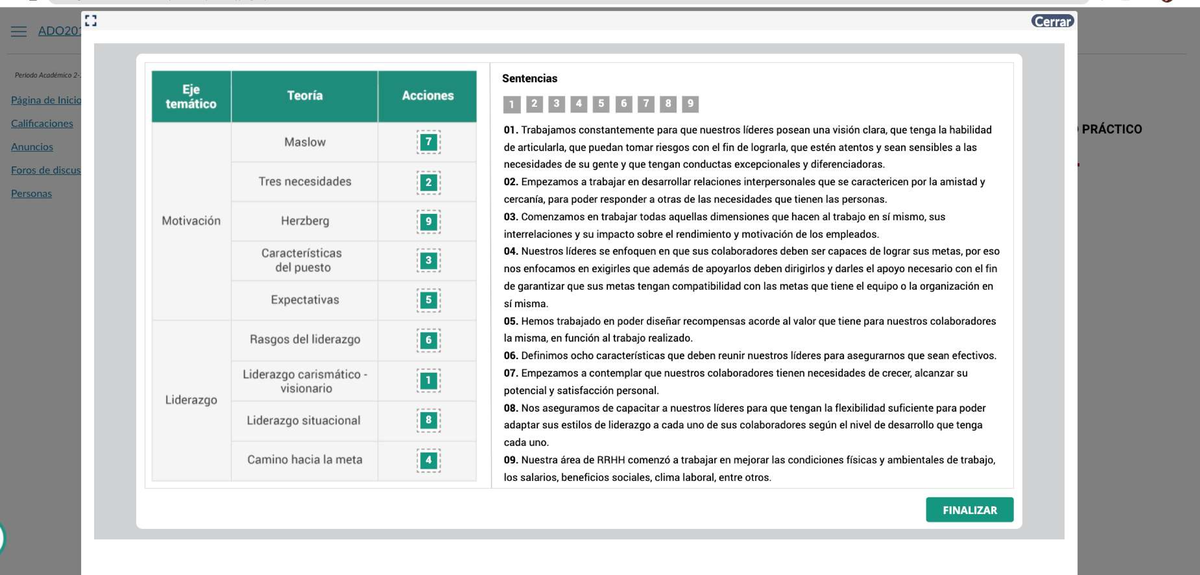The height and width of the screenshot is (575, 1200).
Task: Click the Liderazgo situacional cell
Action: [x=305, y=420]
